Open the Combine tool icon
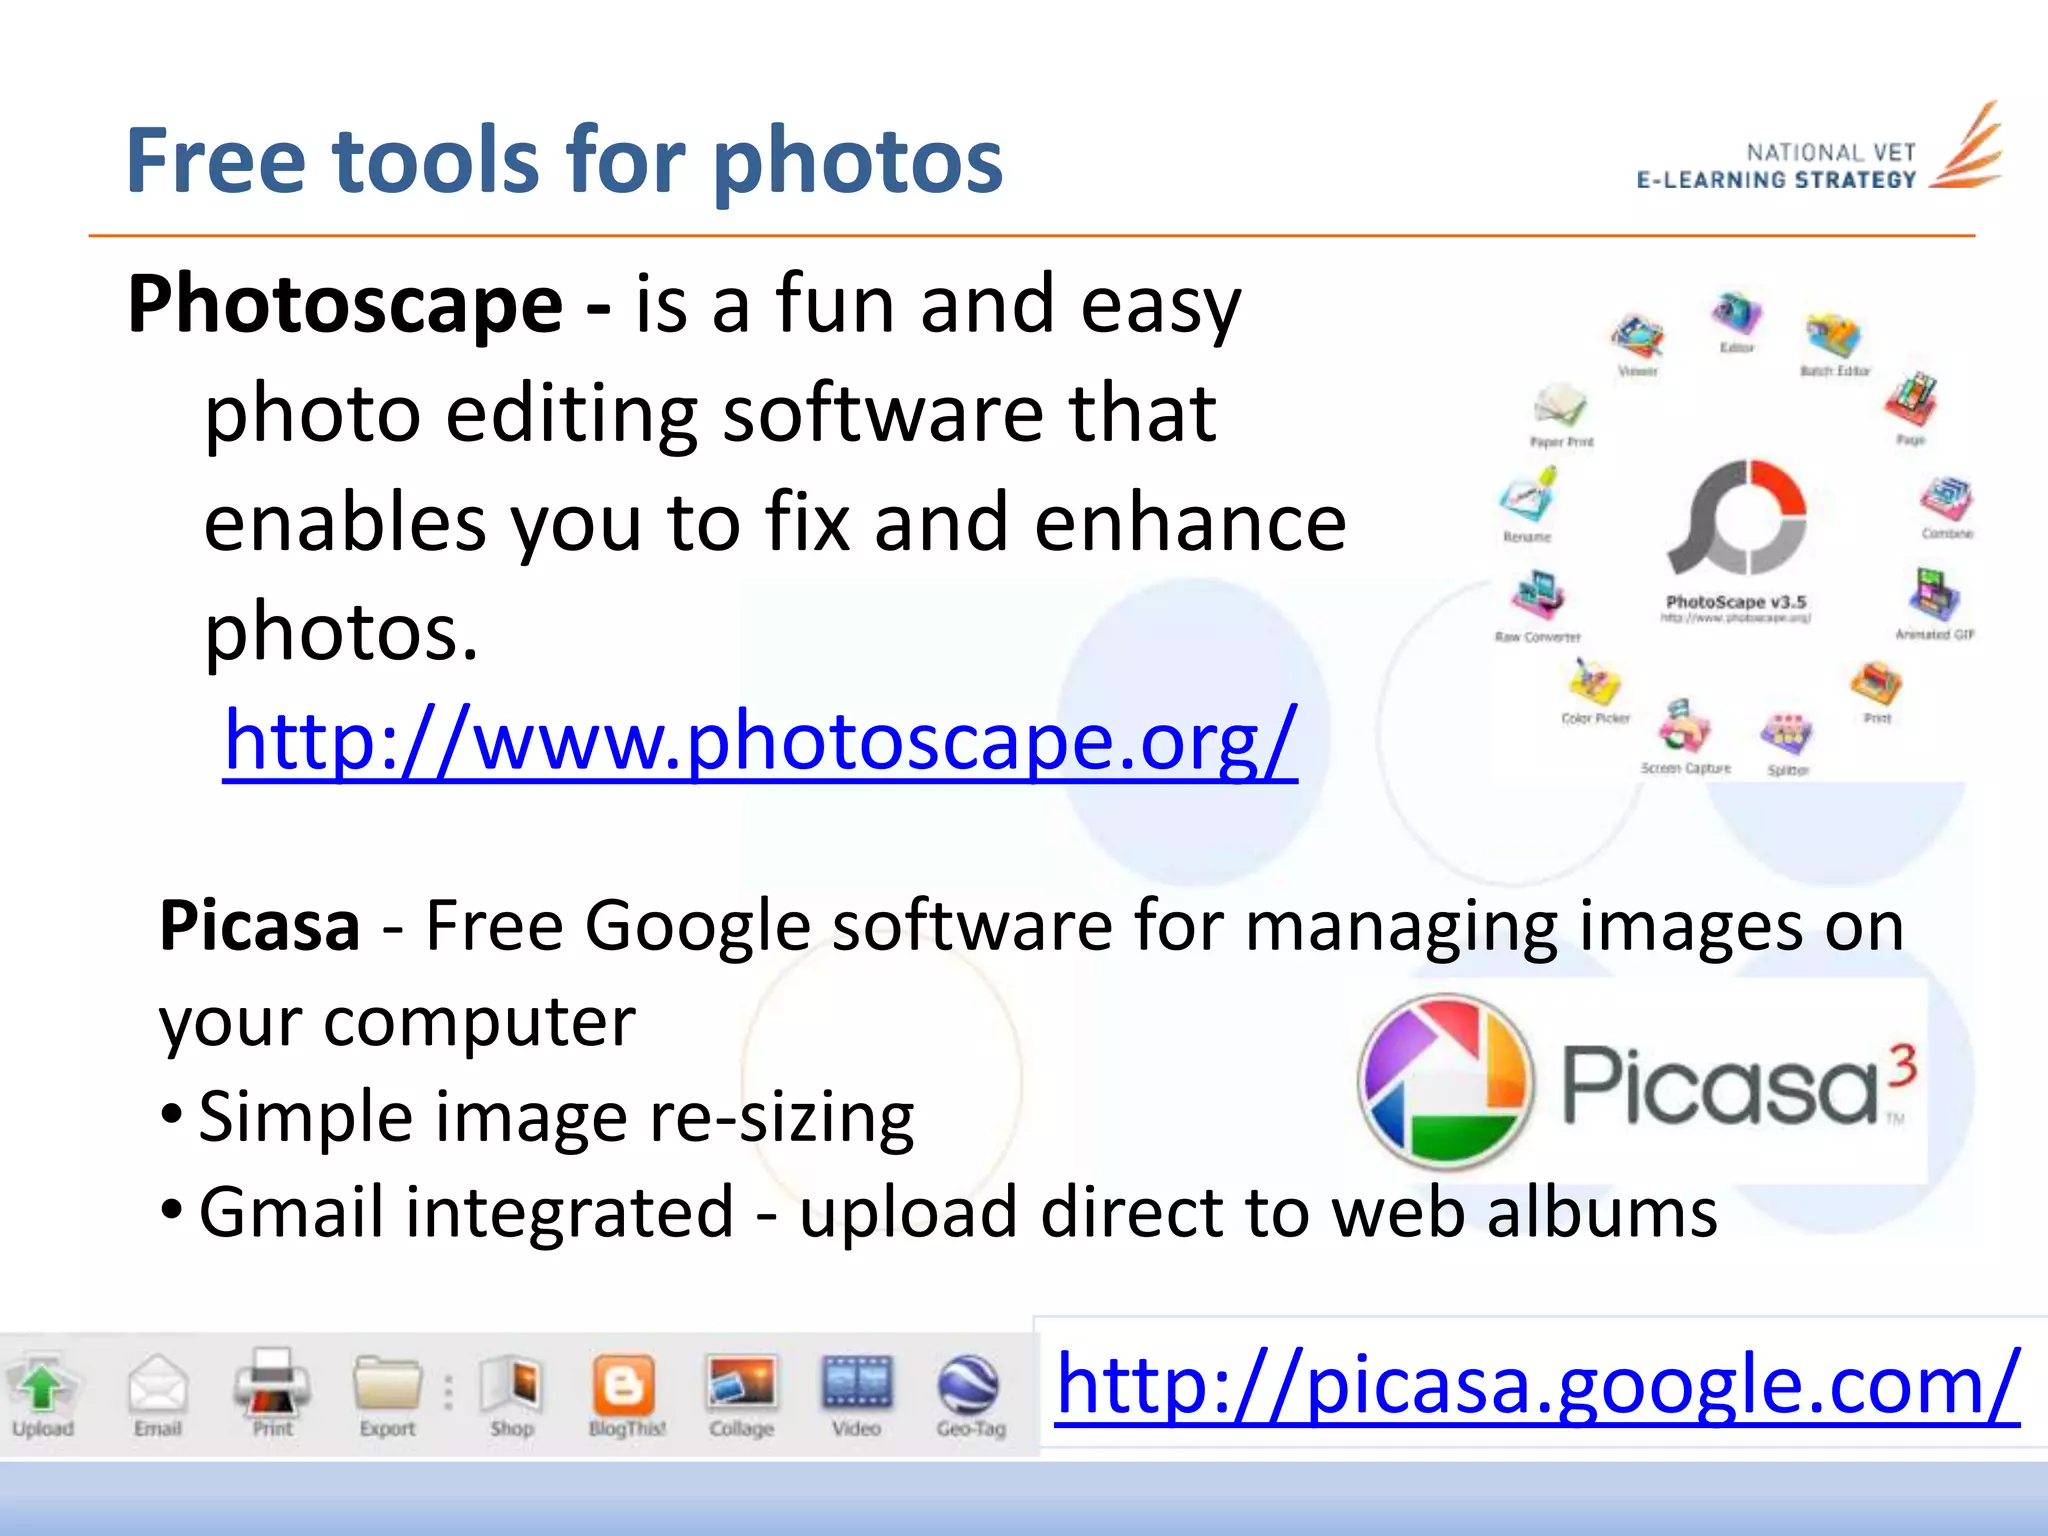Image resolution: width=2048 pixels, height=1536 pixels. [x=1946, y=499]
